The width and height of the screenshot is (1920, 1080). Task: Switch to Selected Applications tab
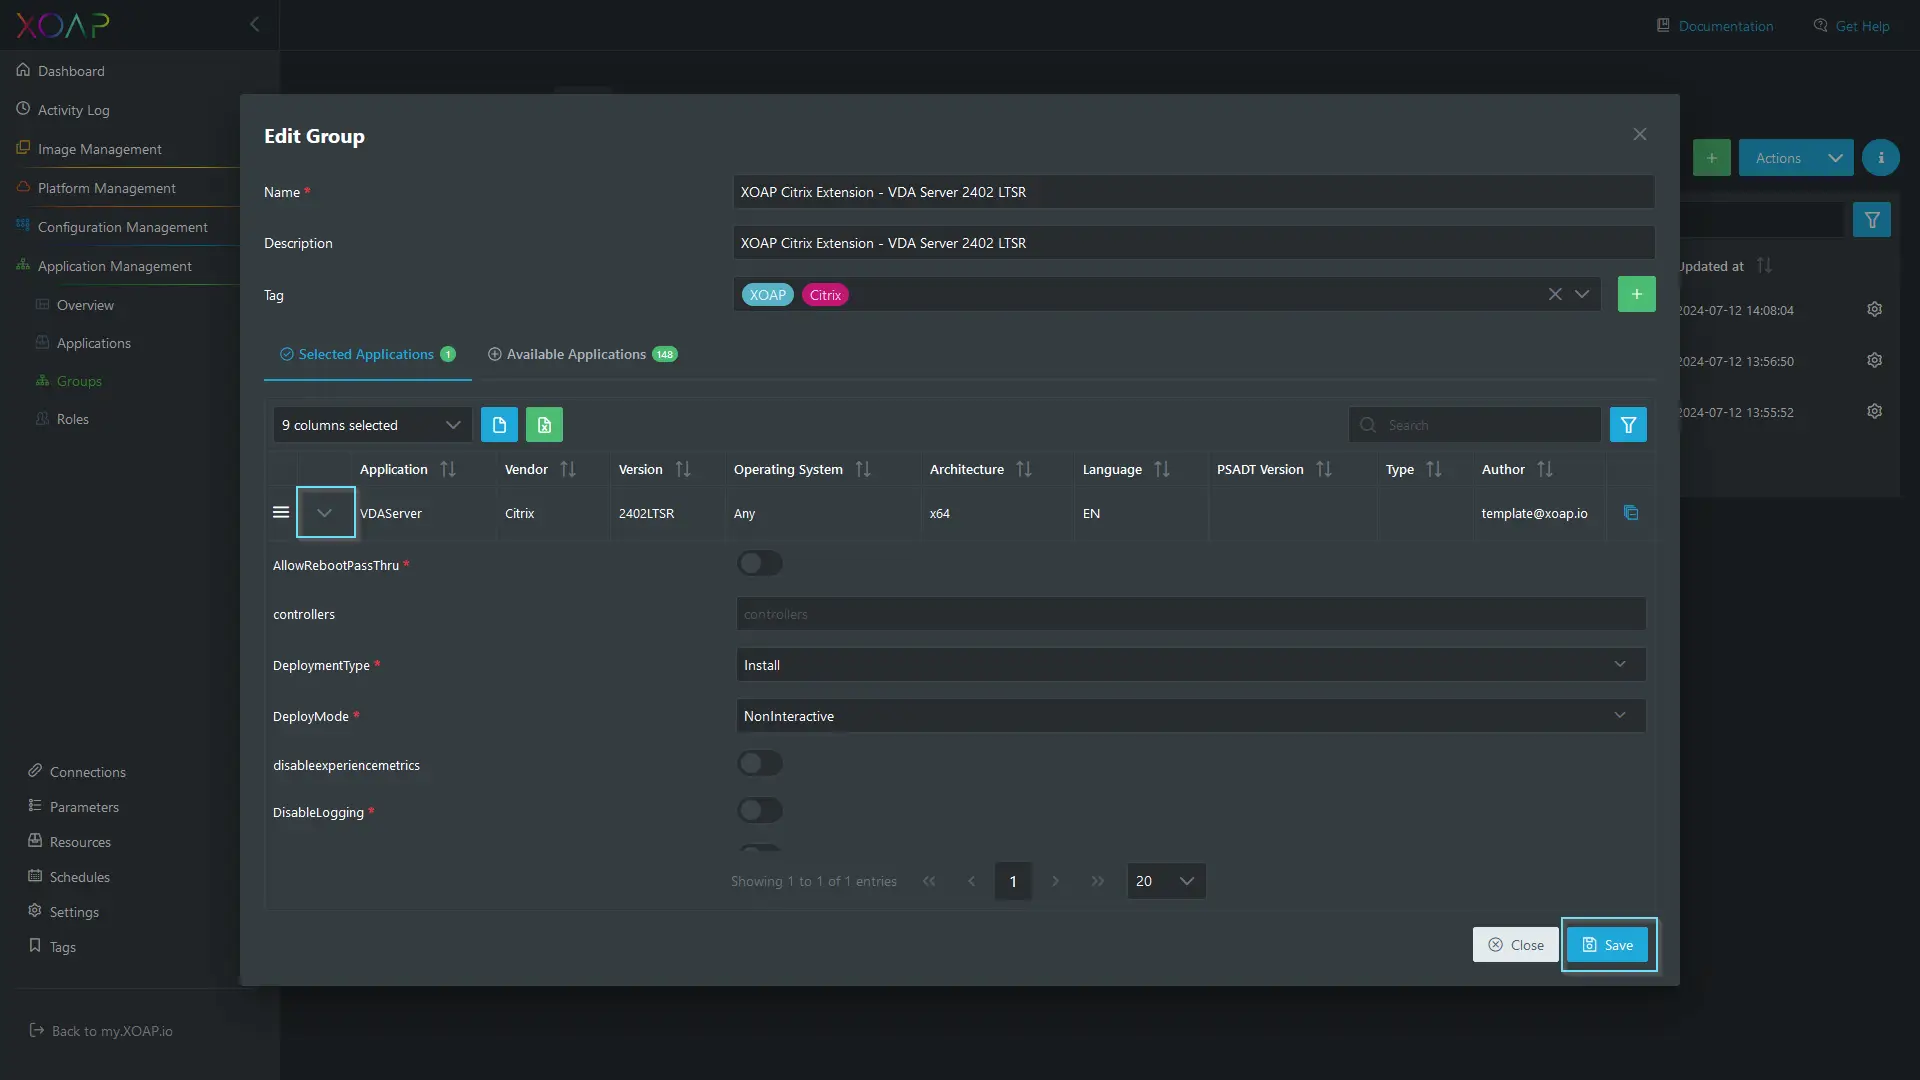(x=367, y=354)
